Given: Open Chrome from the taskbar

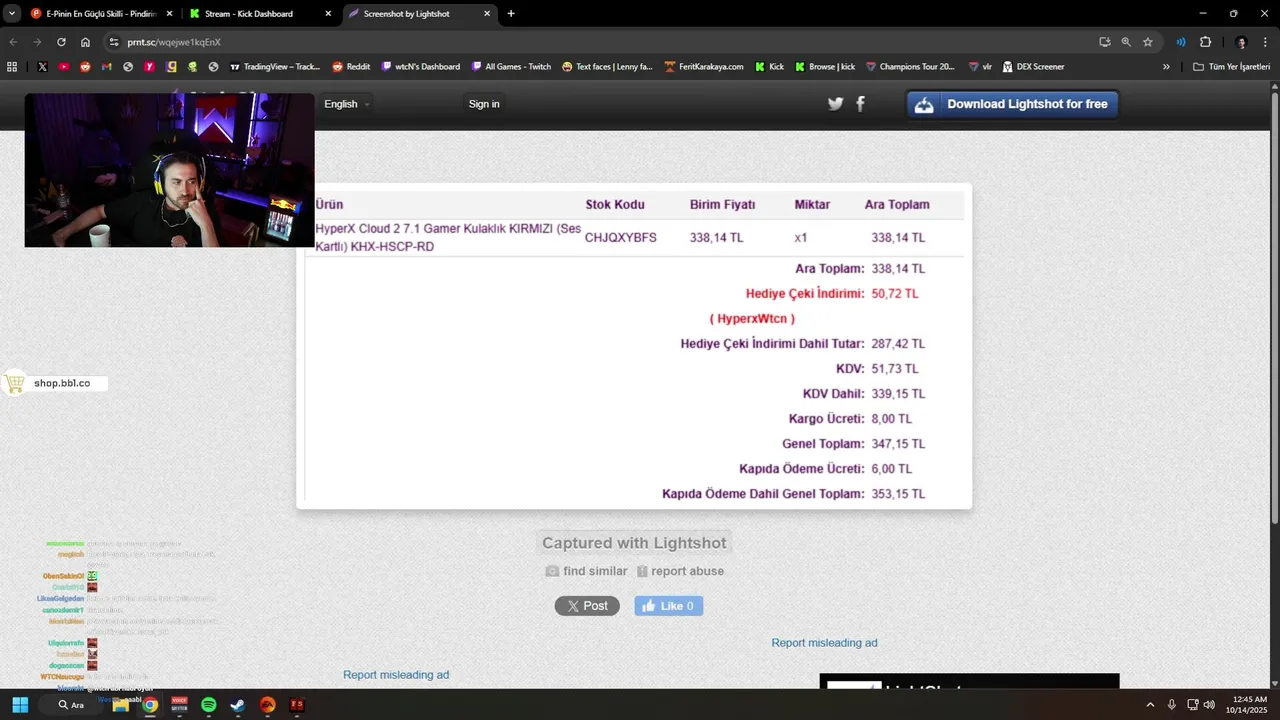Looking at the screenshot, I should point(149,705).
